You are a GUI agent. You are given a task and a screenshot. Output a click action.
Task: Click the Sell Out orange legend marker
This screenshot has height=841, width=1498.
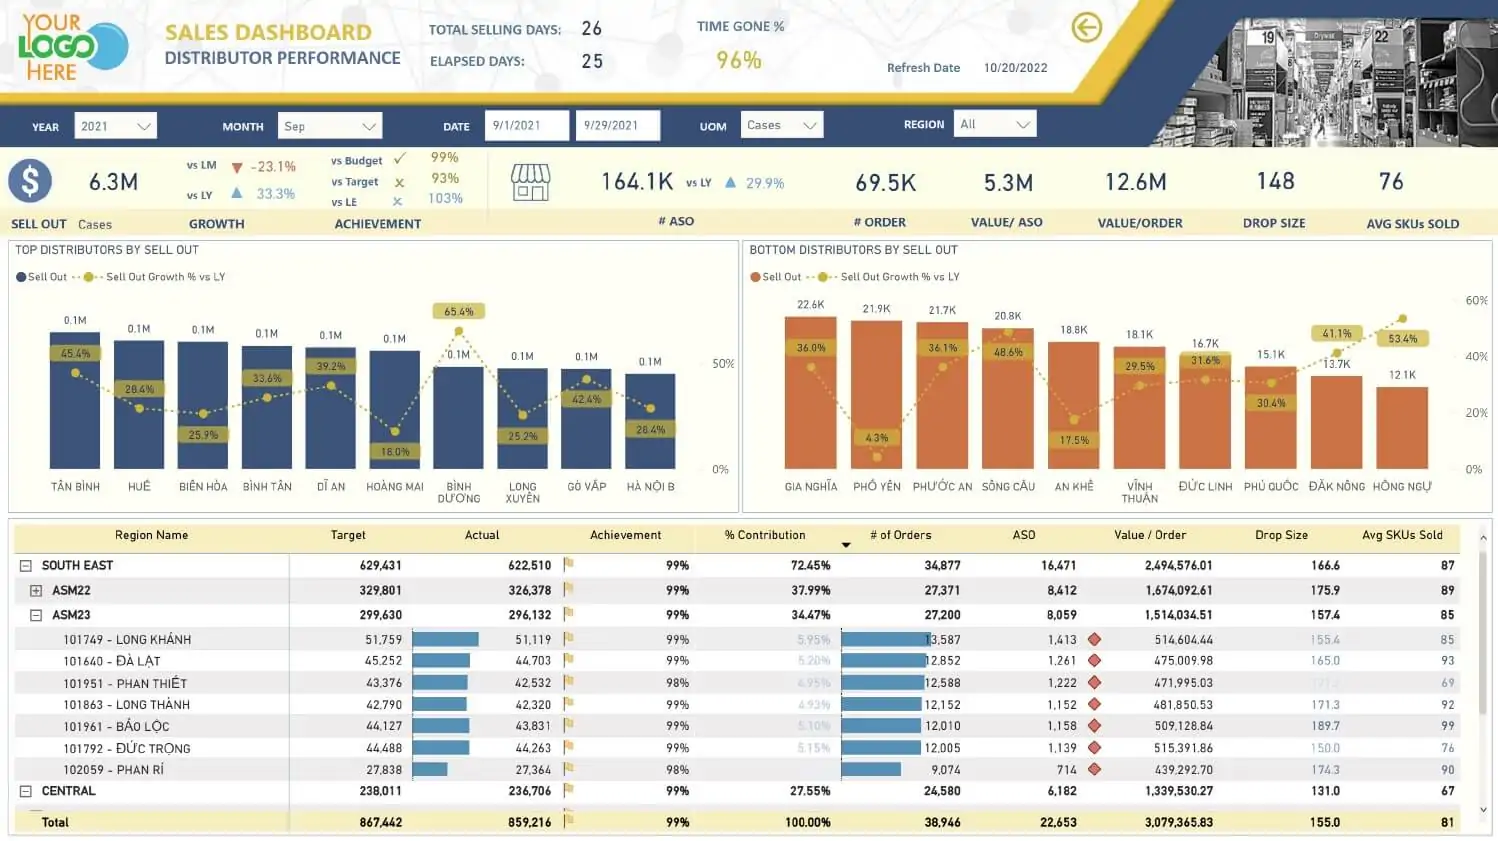[x=755, y=277]
